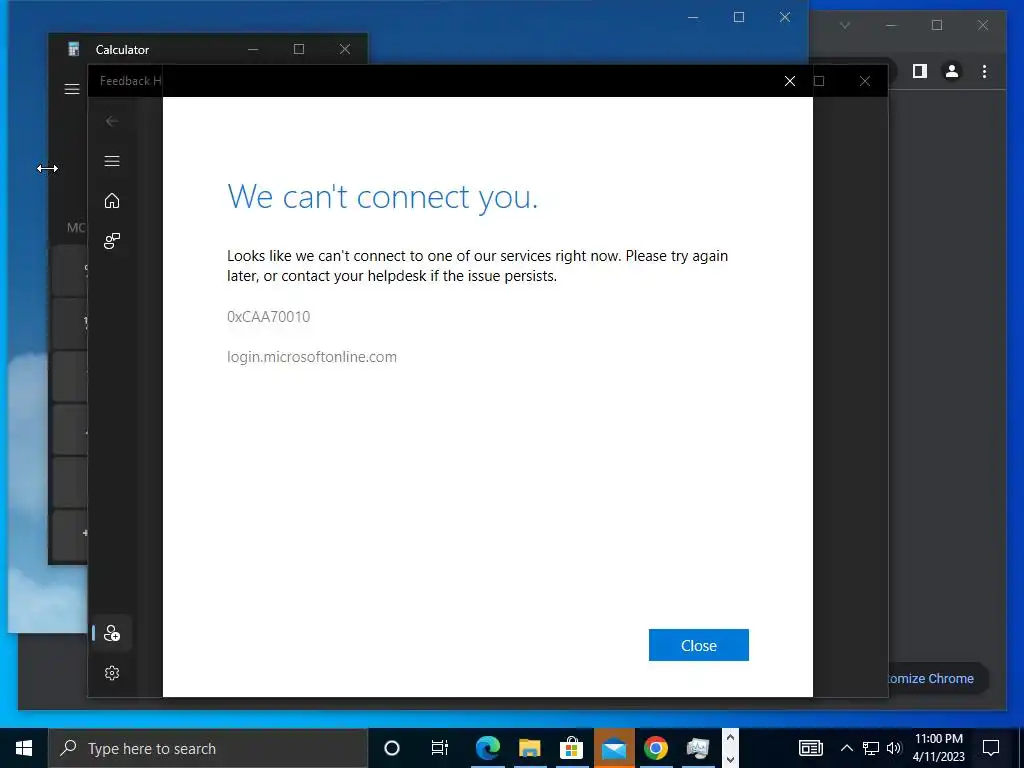Switch to Google Chrome on the taskbar

click(x=656, y=748)
